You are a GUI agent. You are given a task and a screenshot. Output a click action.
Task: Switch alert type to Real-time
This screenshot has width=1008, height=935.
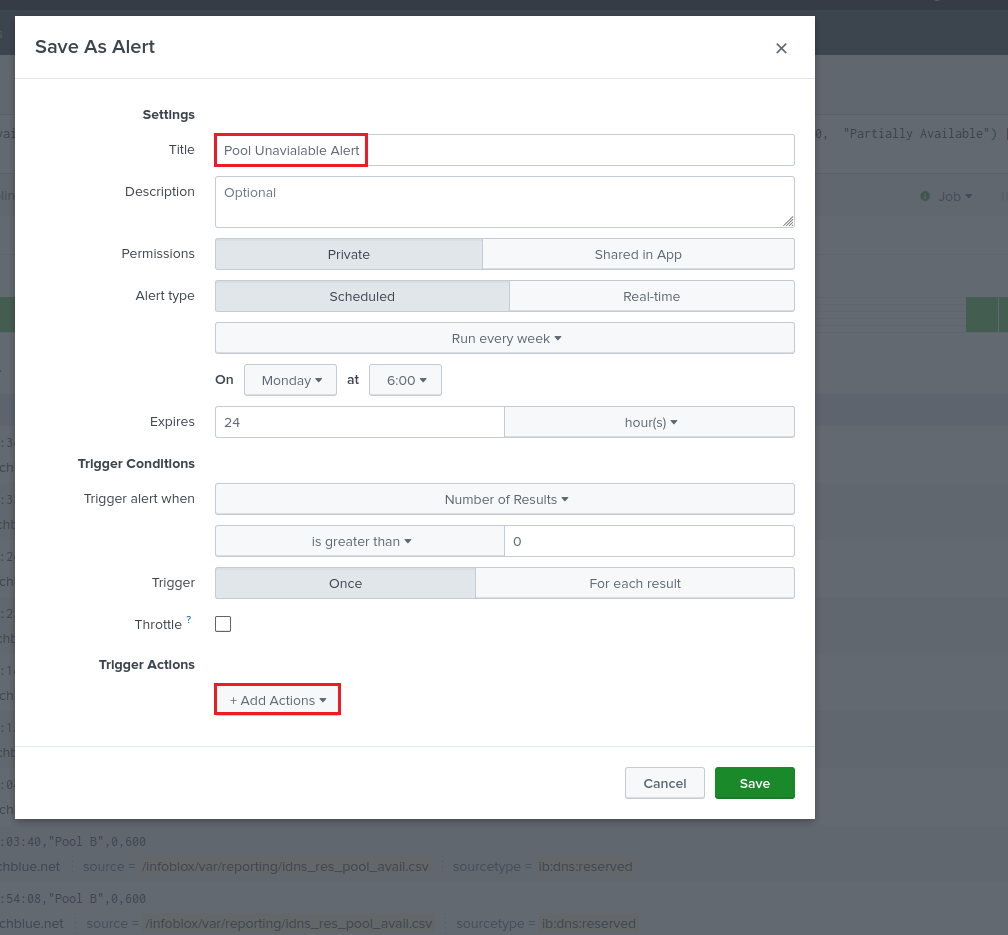pos(651,296)
